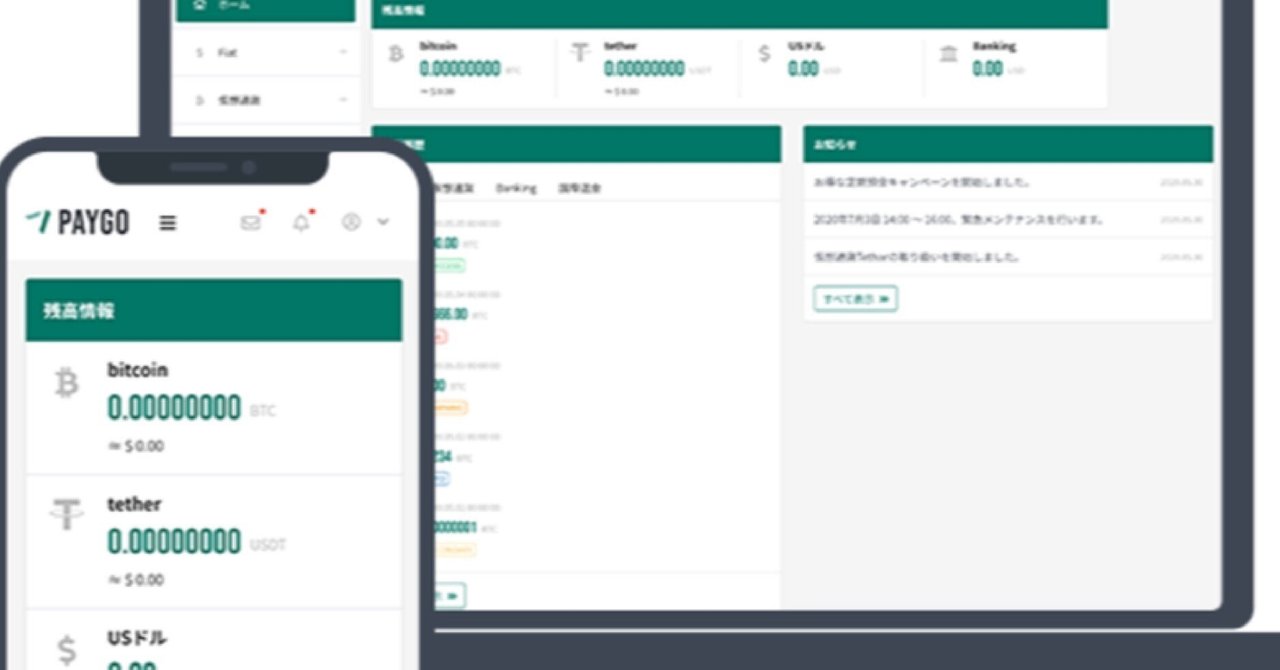Image resolution: width=1280 pixels, height=670 pixels.
Task: Click the すべて表示 button in notifications
Action: click(x=855, y=298)
